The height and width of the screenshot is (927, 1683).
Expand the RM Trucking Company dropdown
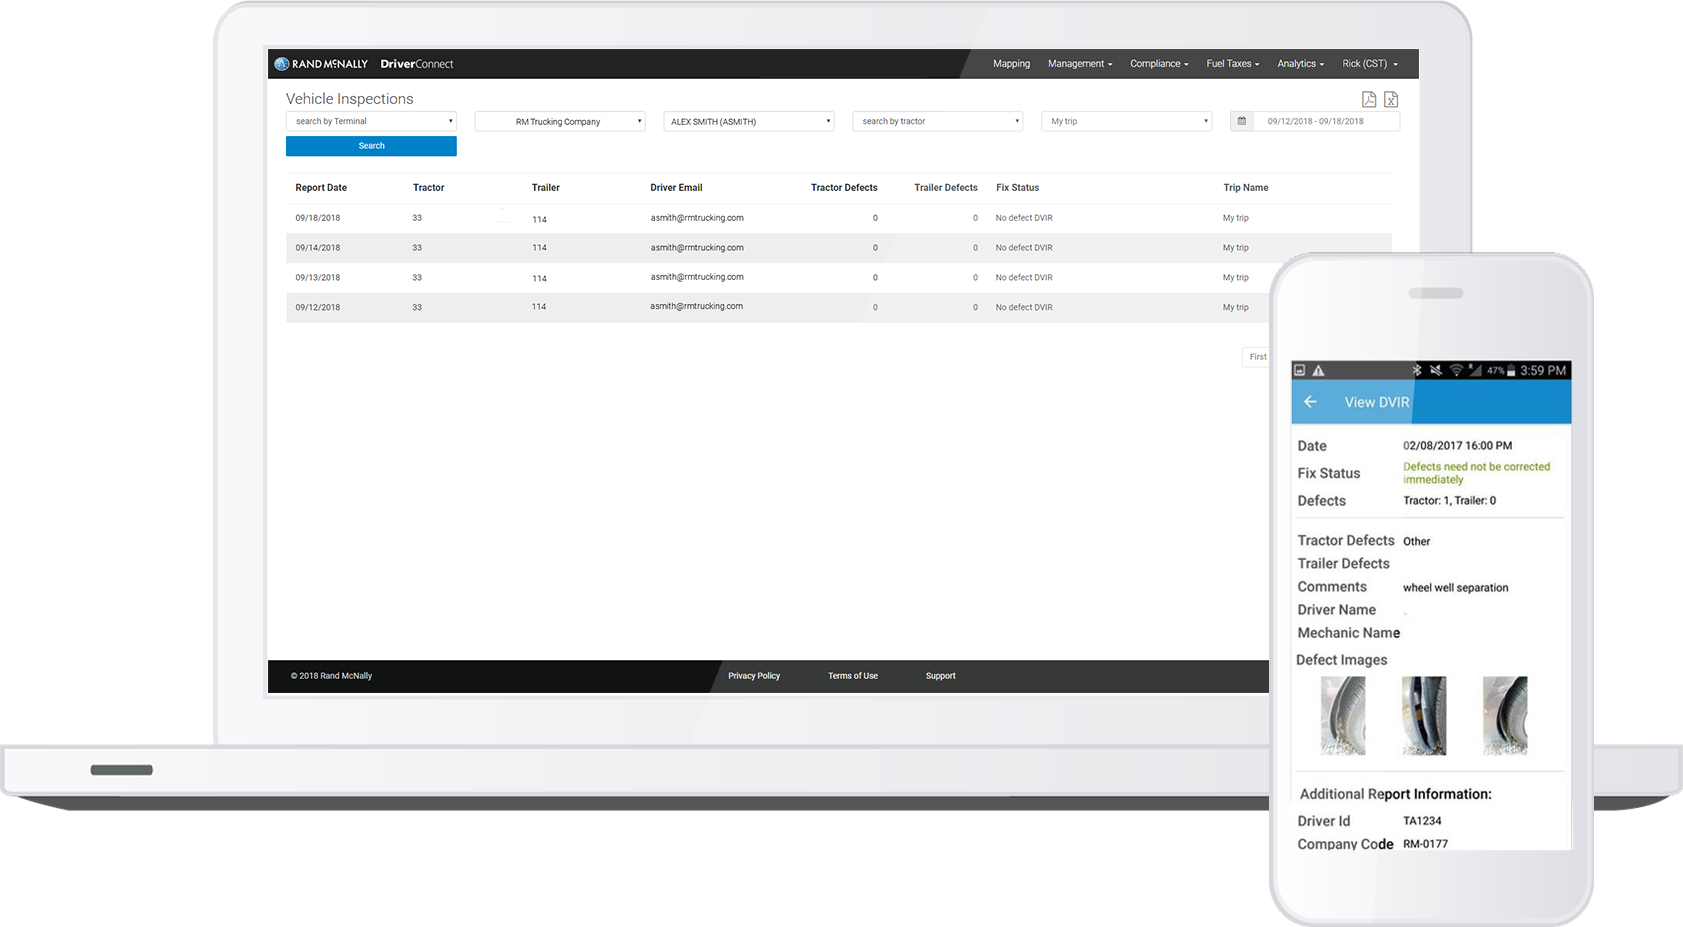point(560,121)
